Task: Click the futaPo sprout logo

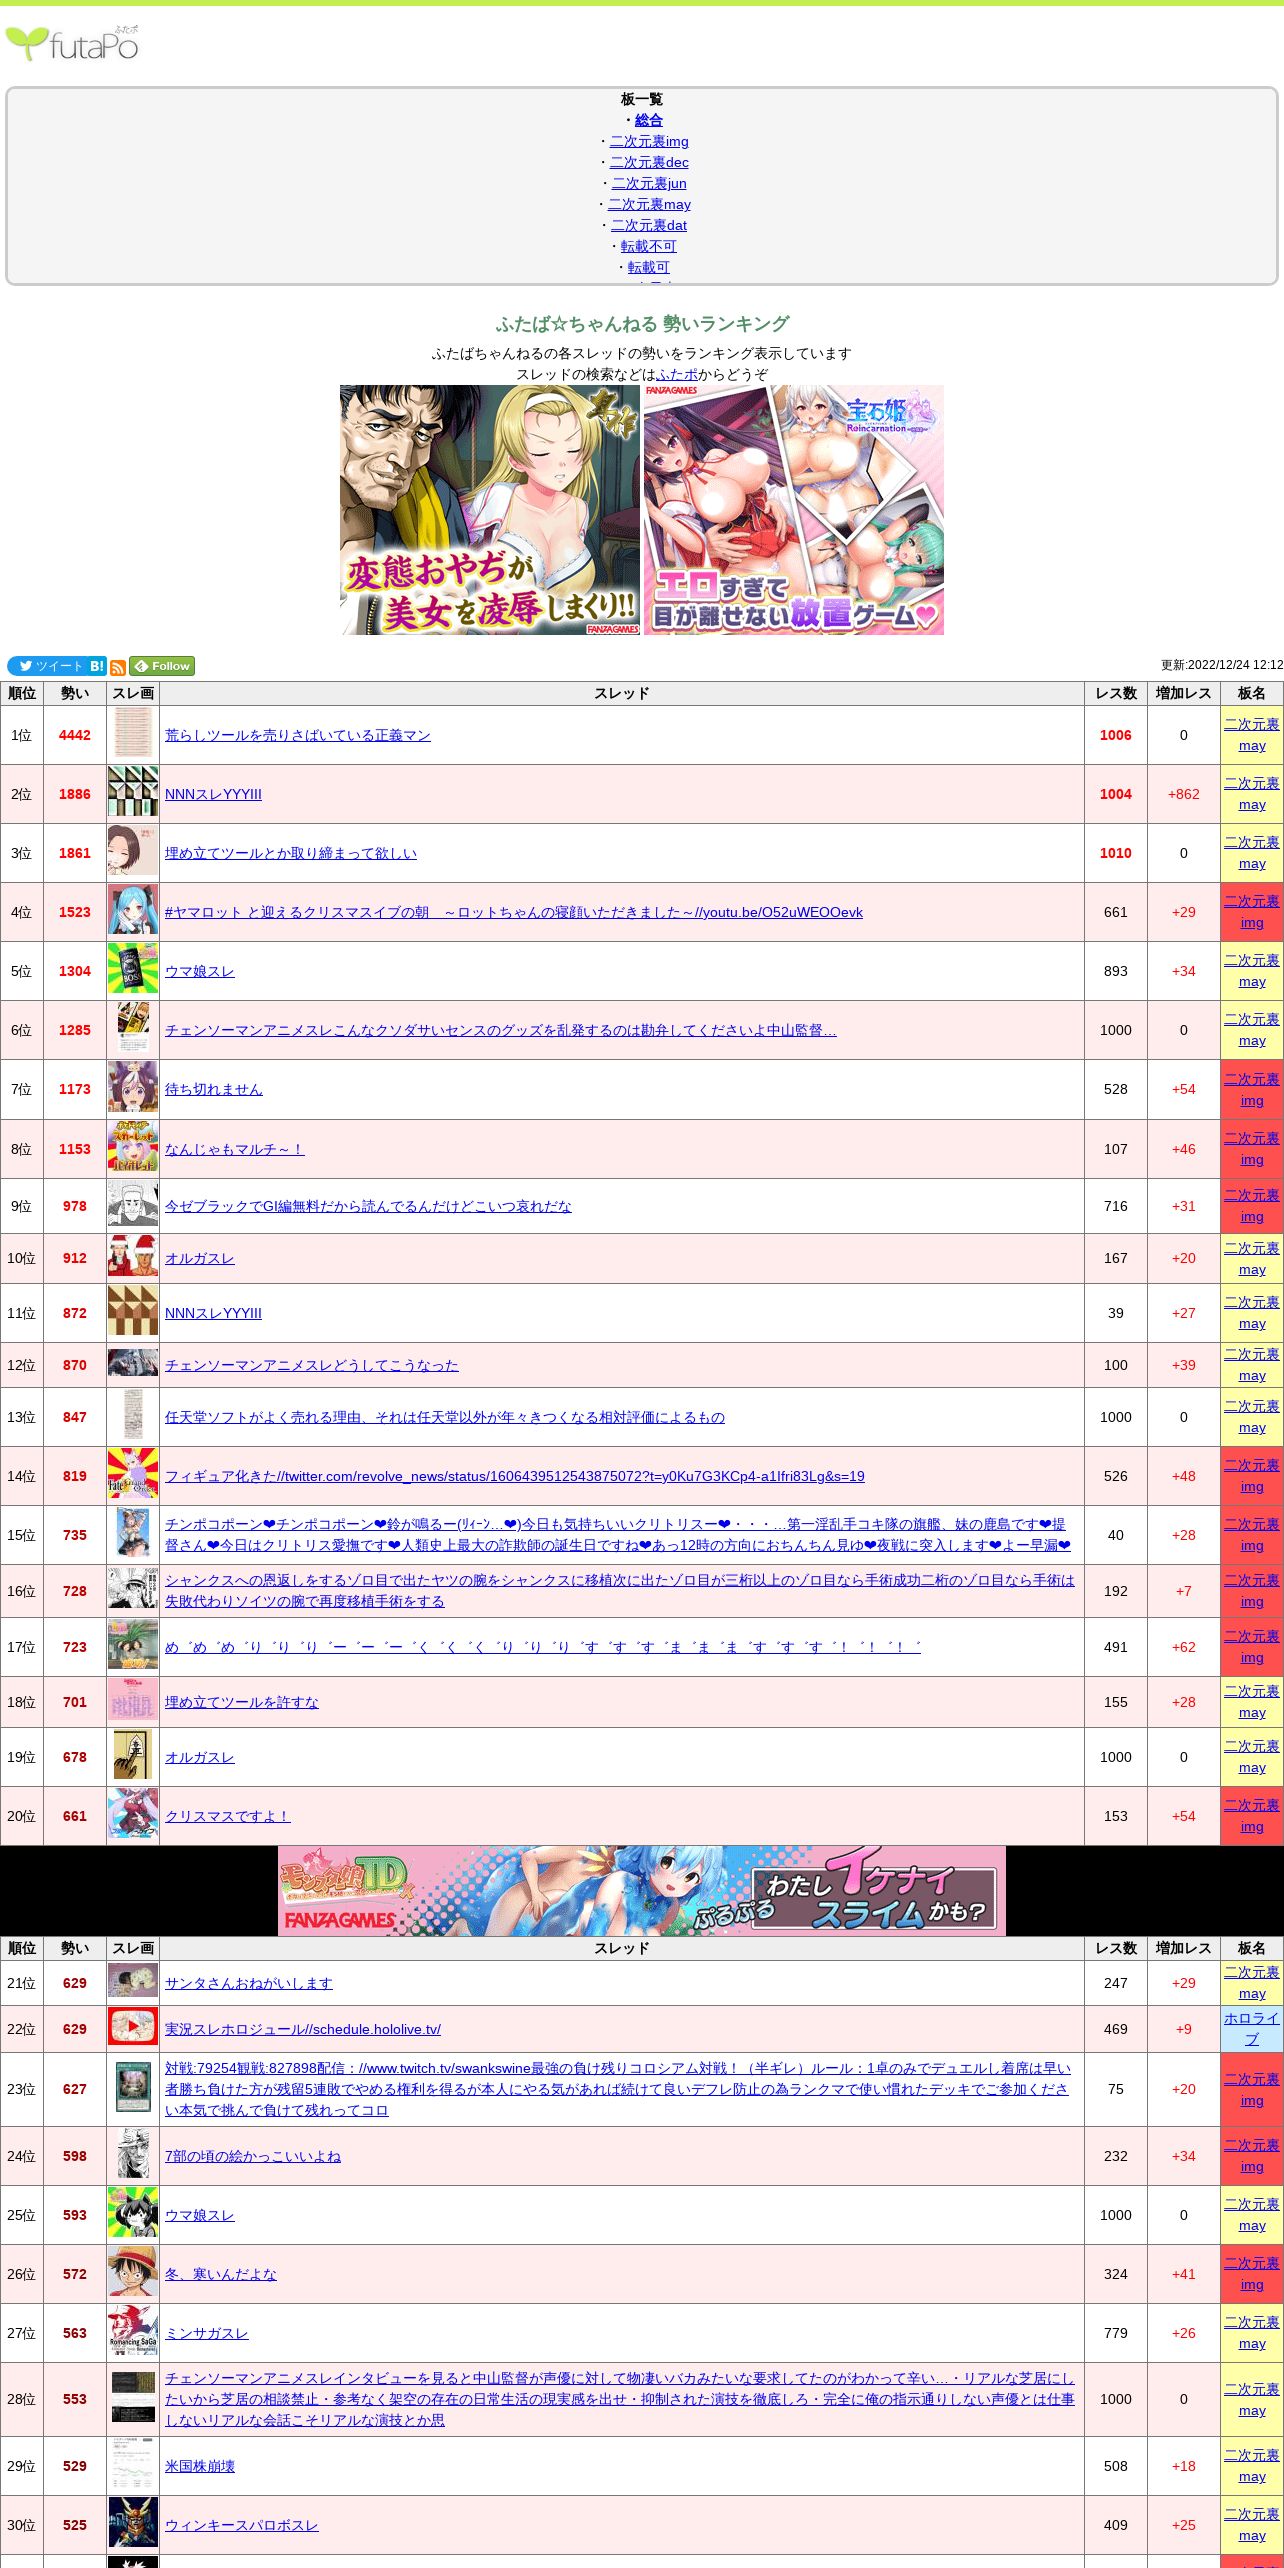Action: coord(72,43)
